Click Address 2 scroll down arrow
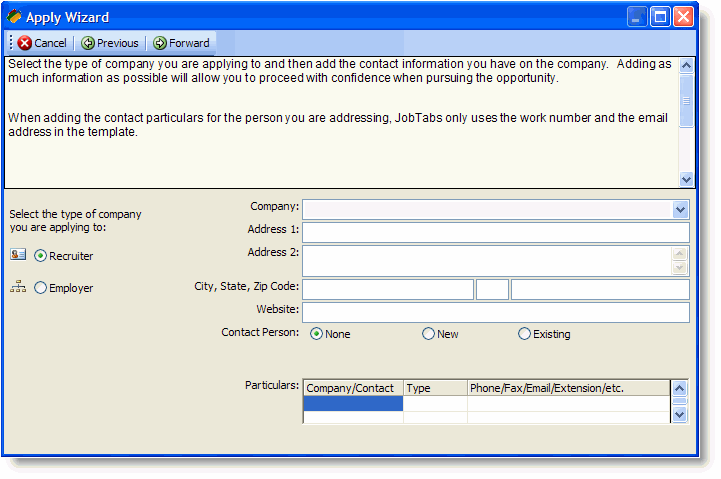 point(680,268)
